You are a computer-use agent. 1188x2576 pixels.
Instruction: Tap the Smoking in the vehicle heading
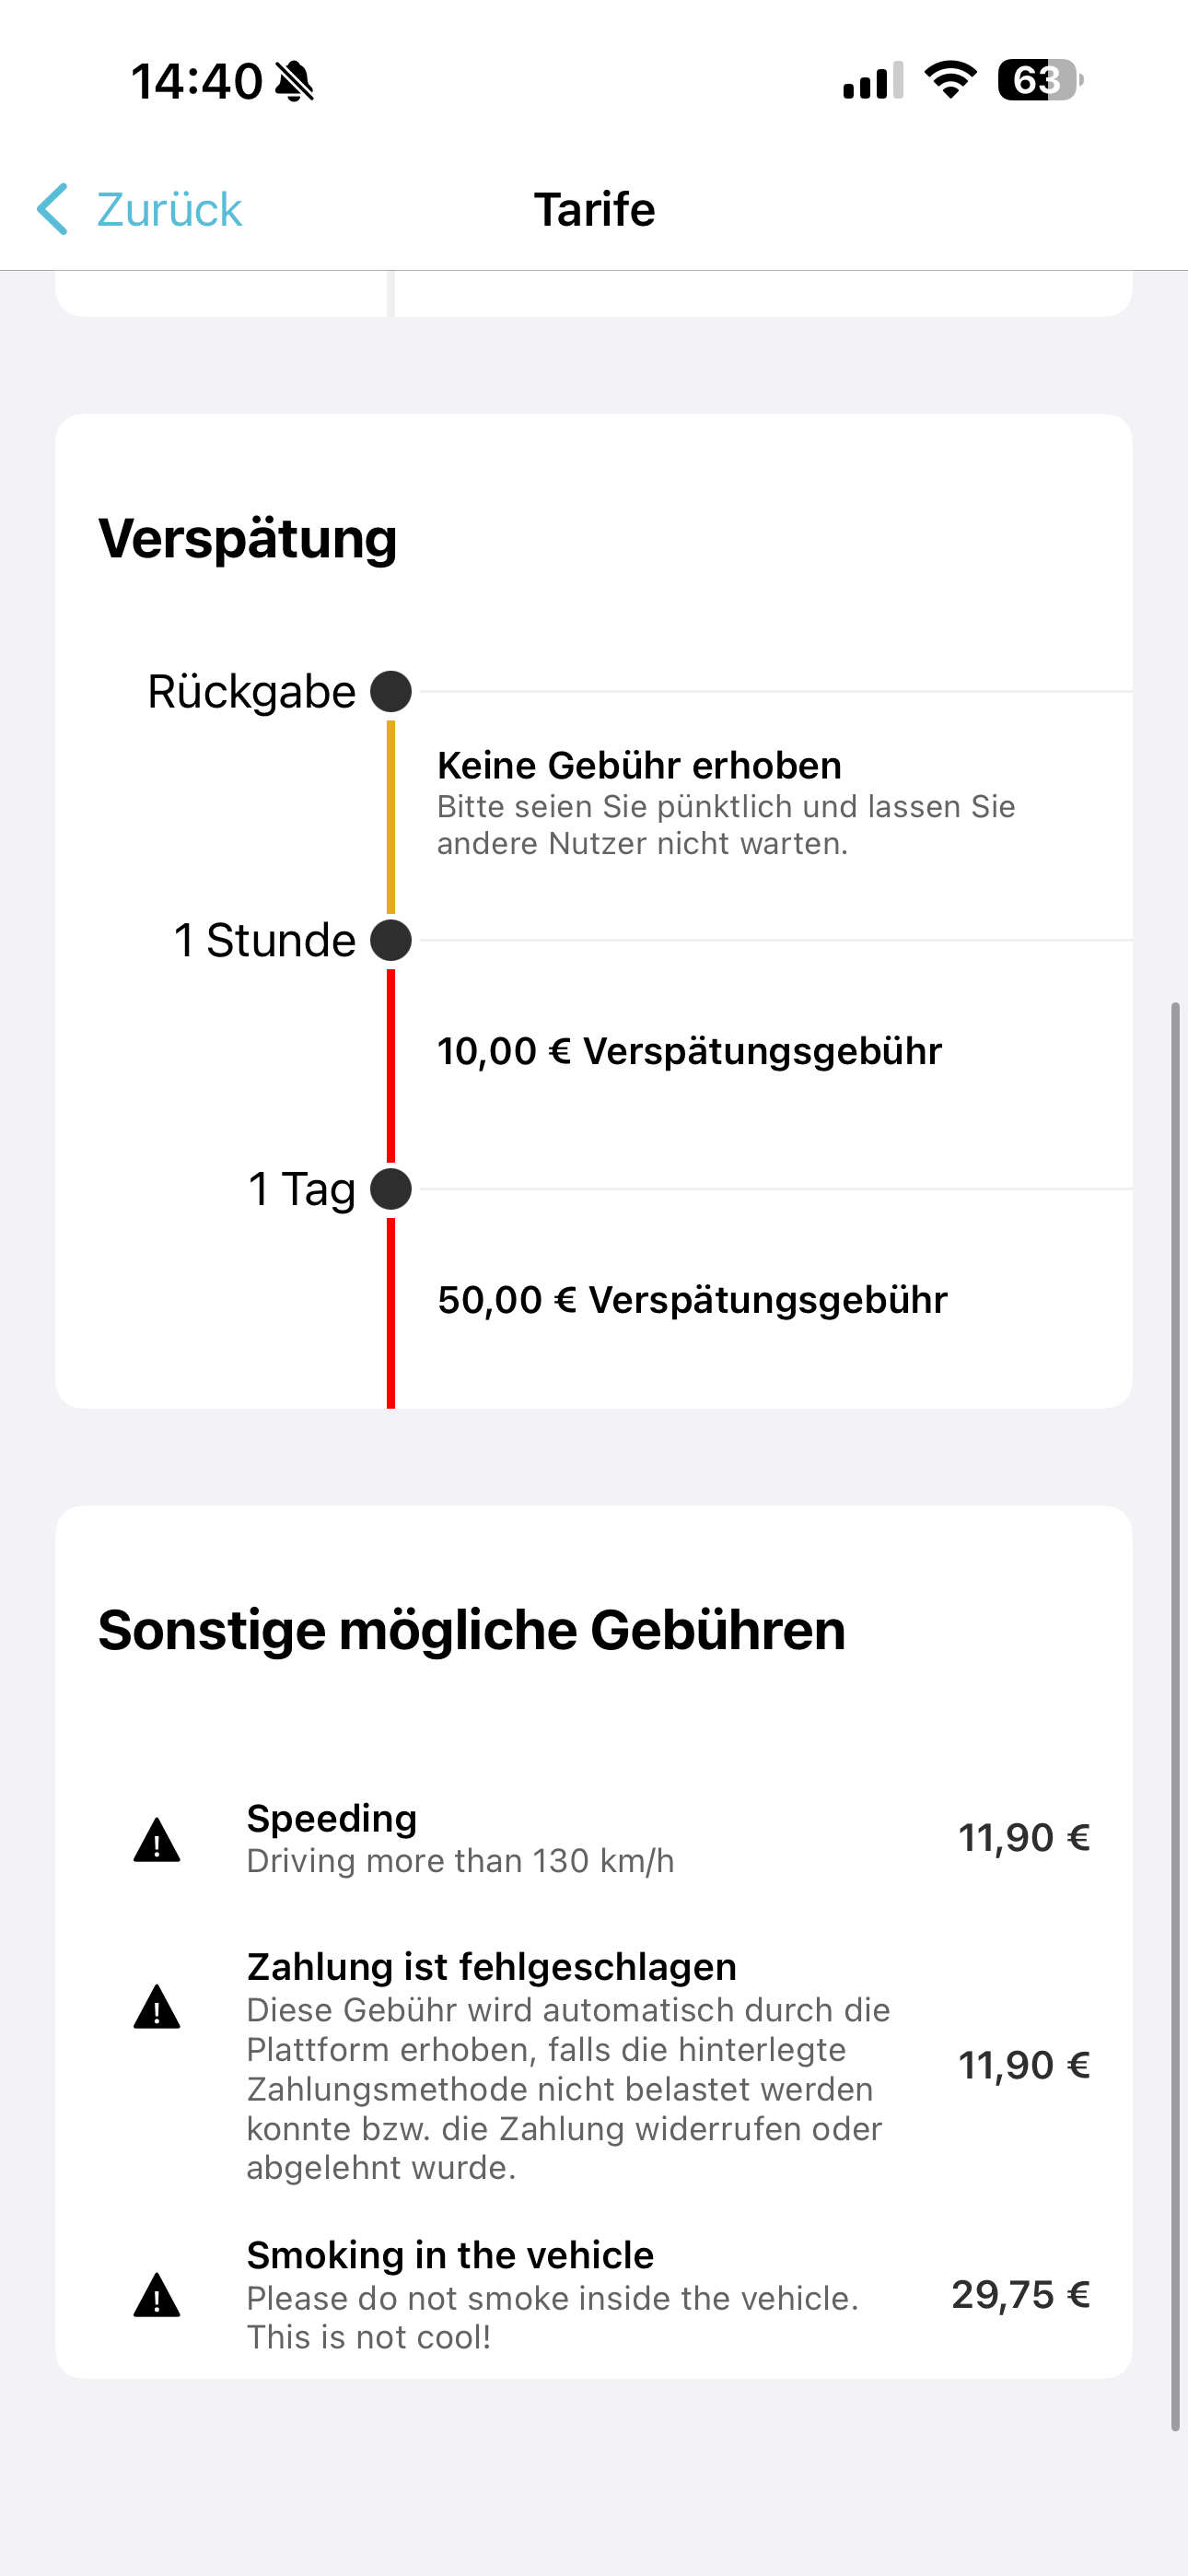coord(450,2256)
